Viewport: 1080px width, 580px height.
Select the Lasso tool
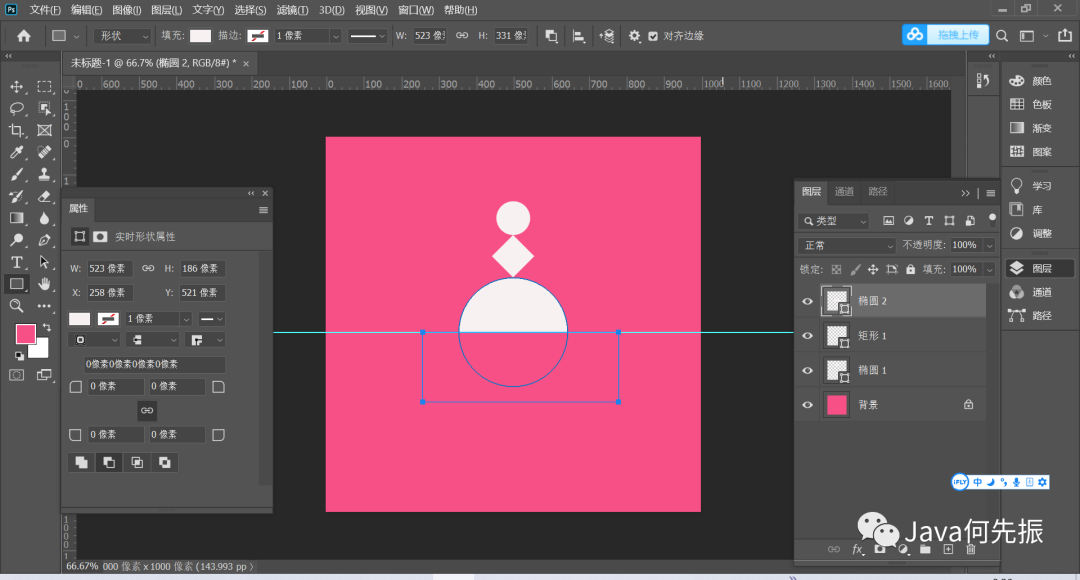click(17, 108)
